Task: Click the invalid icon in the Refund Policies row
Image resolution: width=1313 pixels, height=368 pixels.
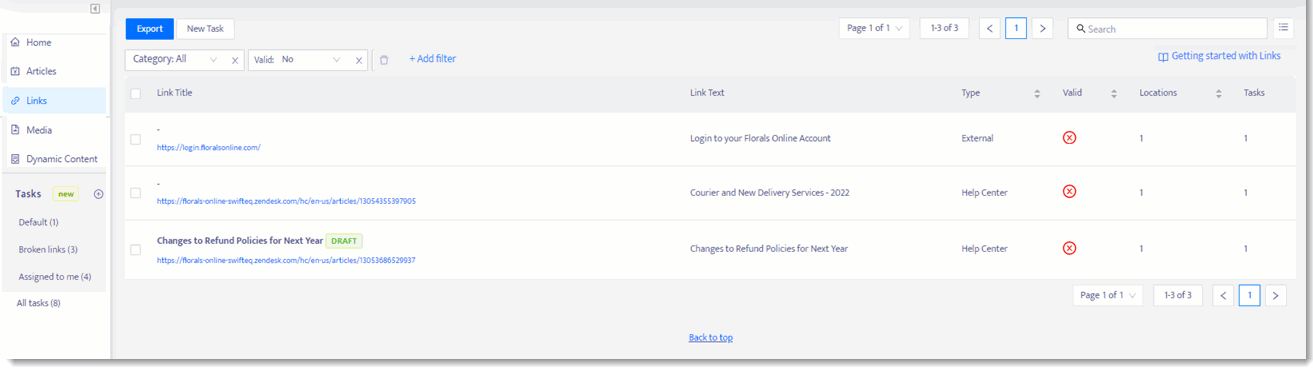Action: pyautogui.click(x=1069, y=248)
